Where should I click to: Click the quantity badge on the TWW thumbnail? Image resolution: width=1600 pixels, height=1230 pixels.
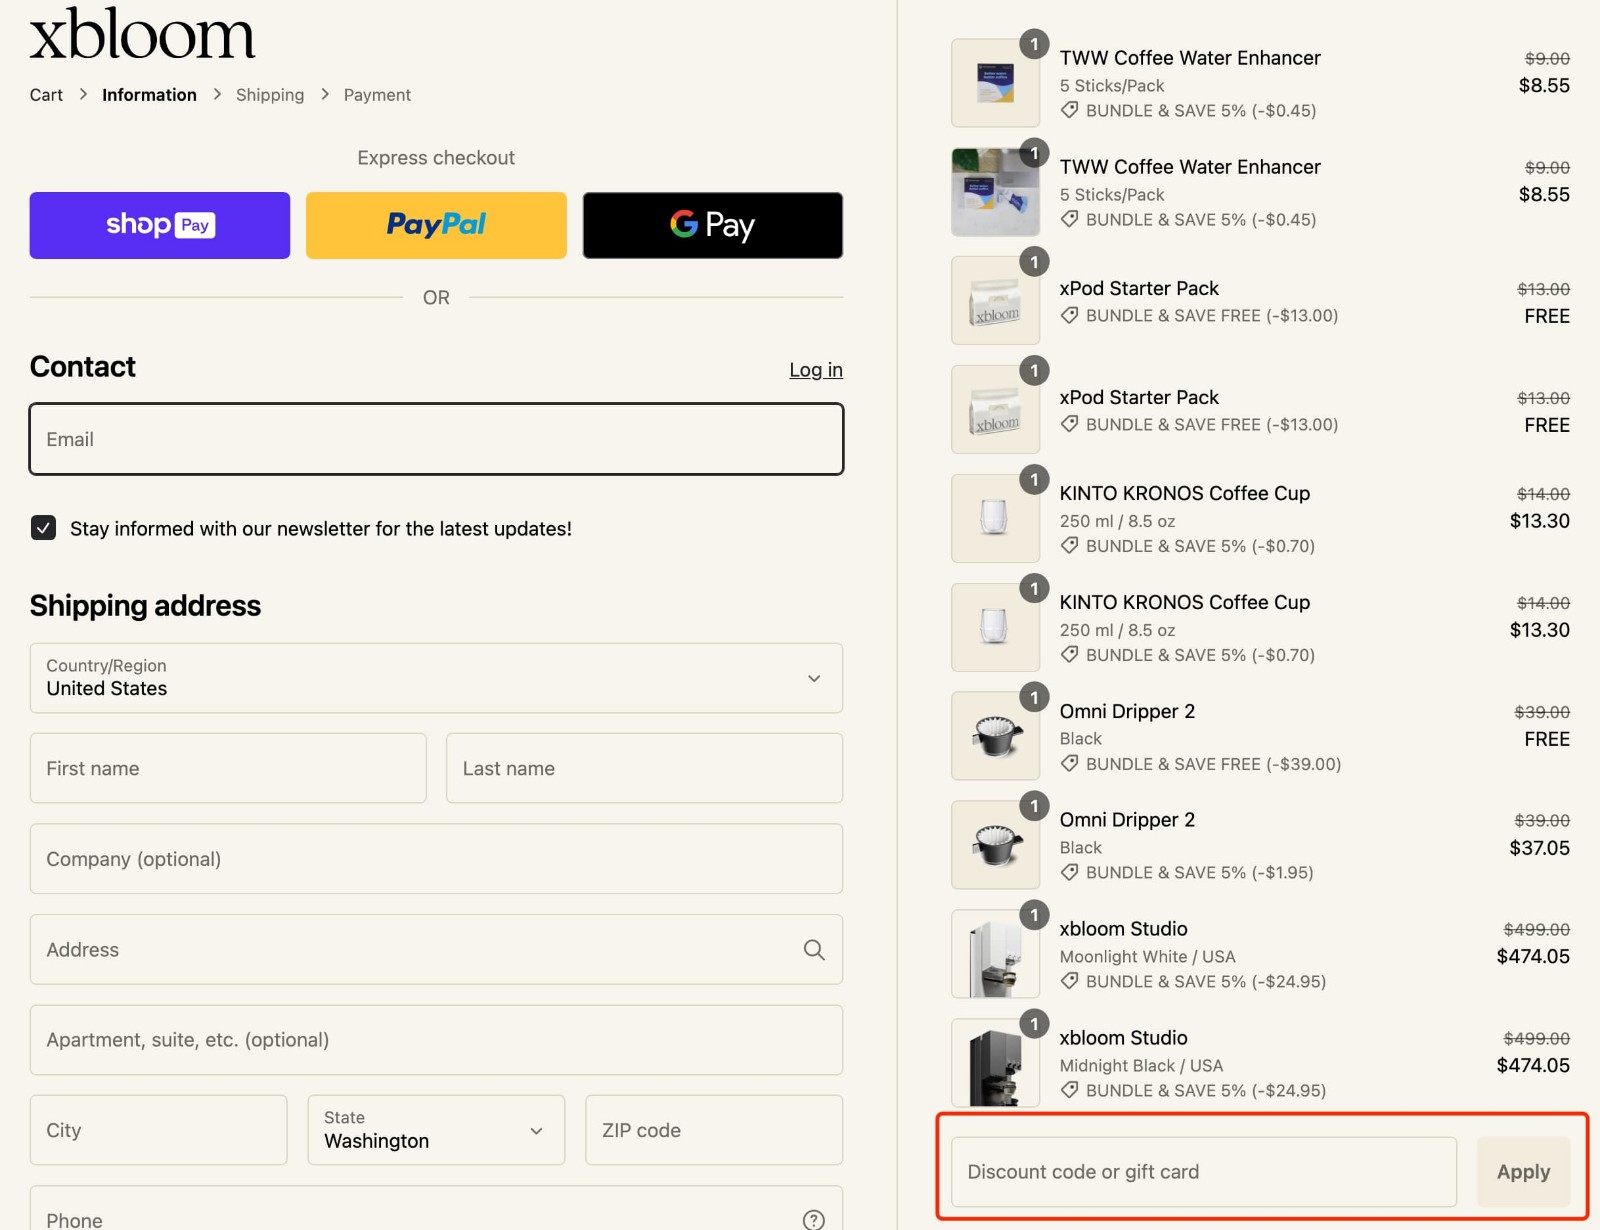pos(1033,45)
